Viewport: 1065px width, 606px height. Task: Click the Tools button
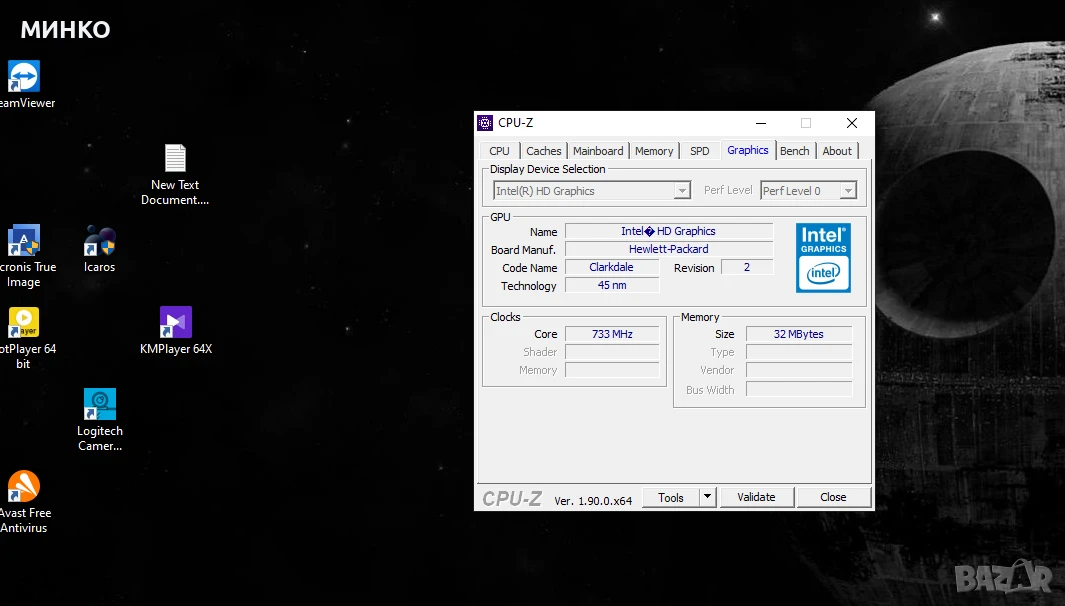[x=670, y=497]
